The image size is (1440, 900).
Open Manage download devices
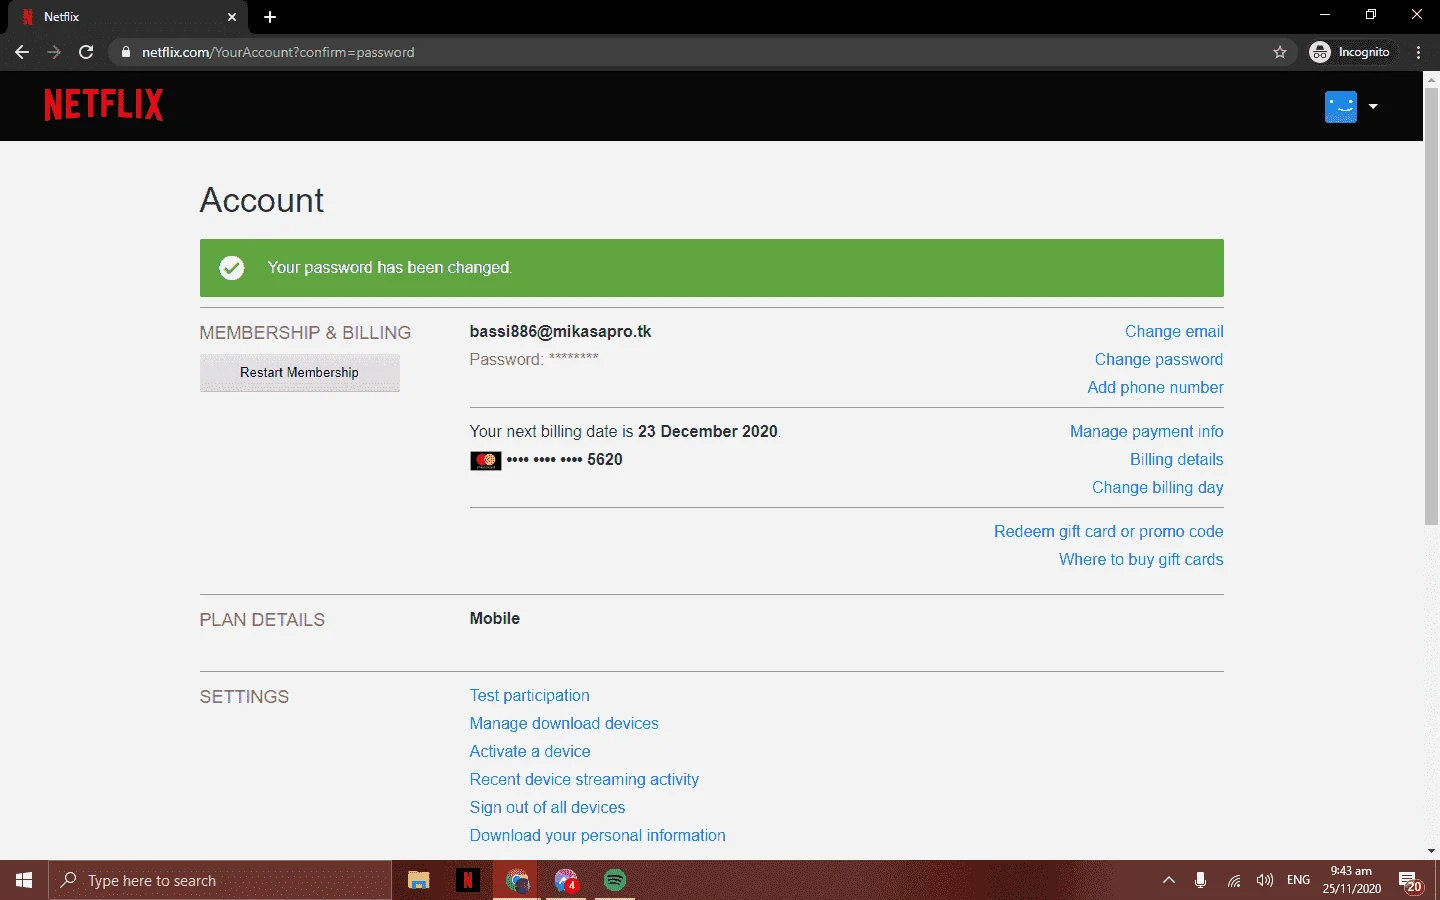pos(564,723)
